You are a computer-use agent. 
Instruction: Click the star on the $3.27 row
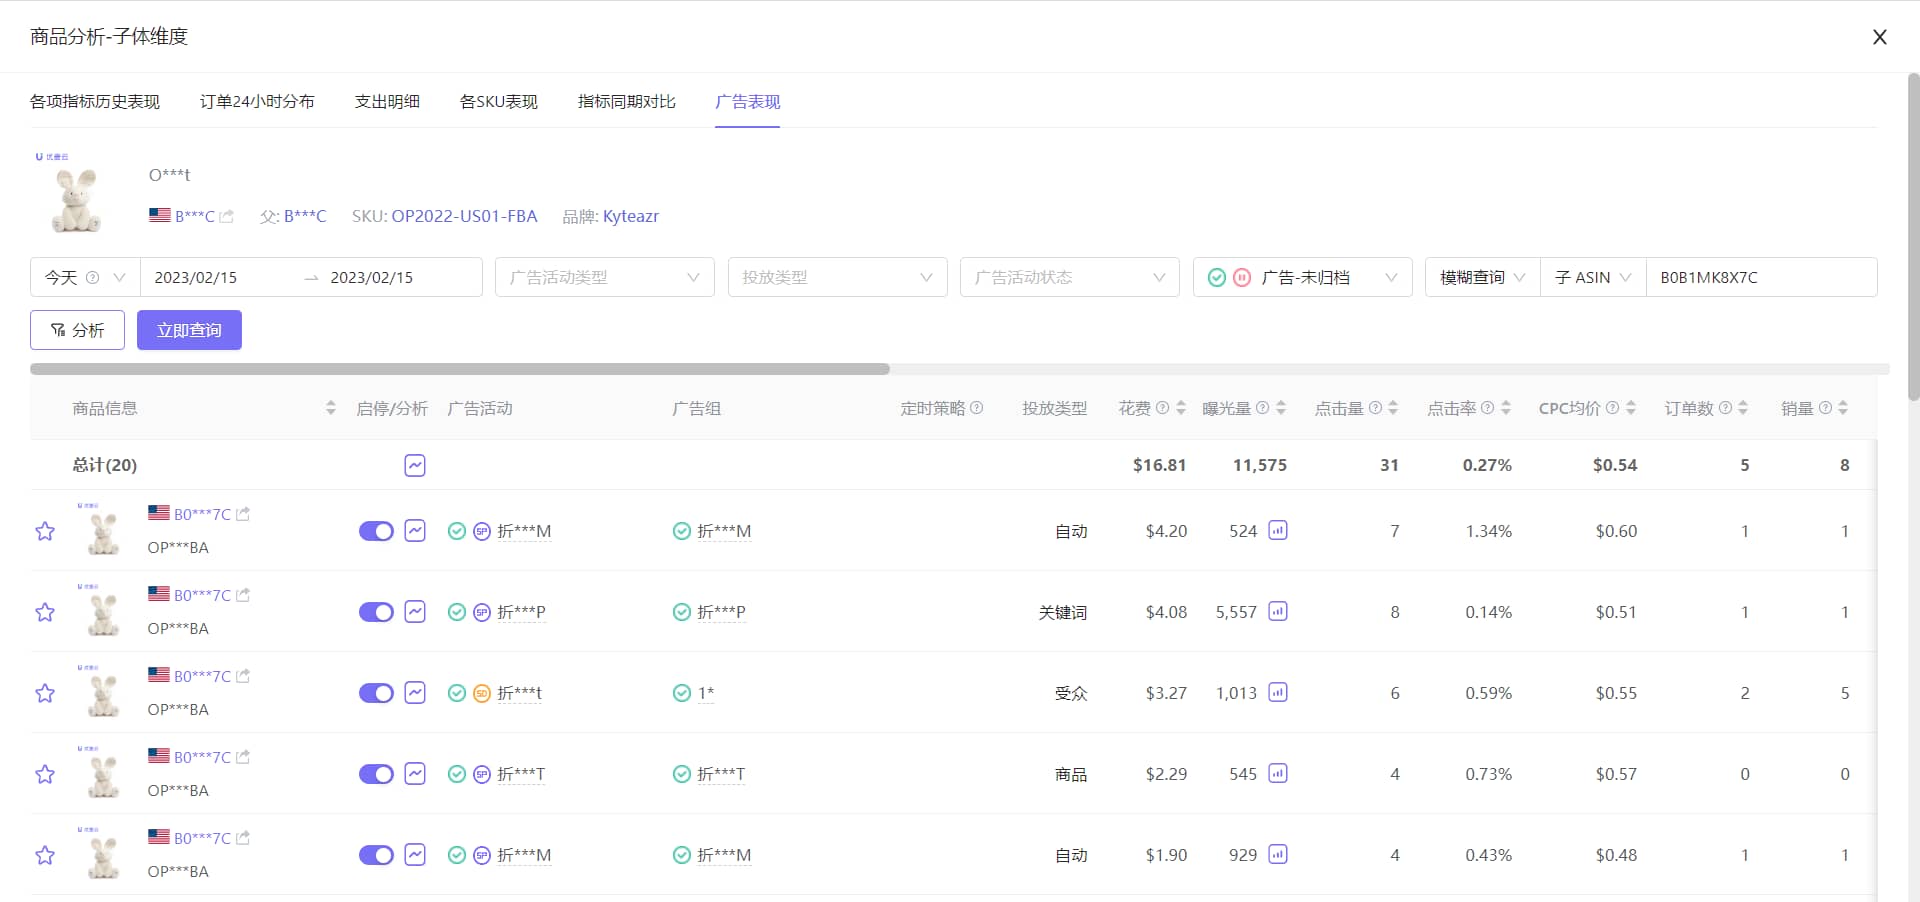[x=45, y=693]
